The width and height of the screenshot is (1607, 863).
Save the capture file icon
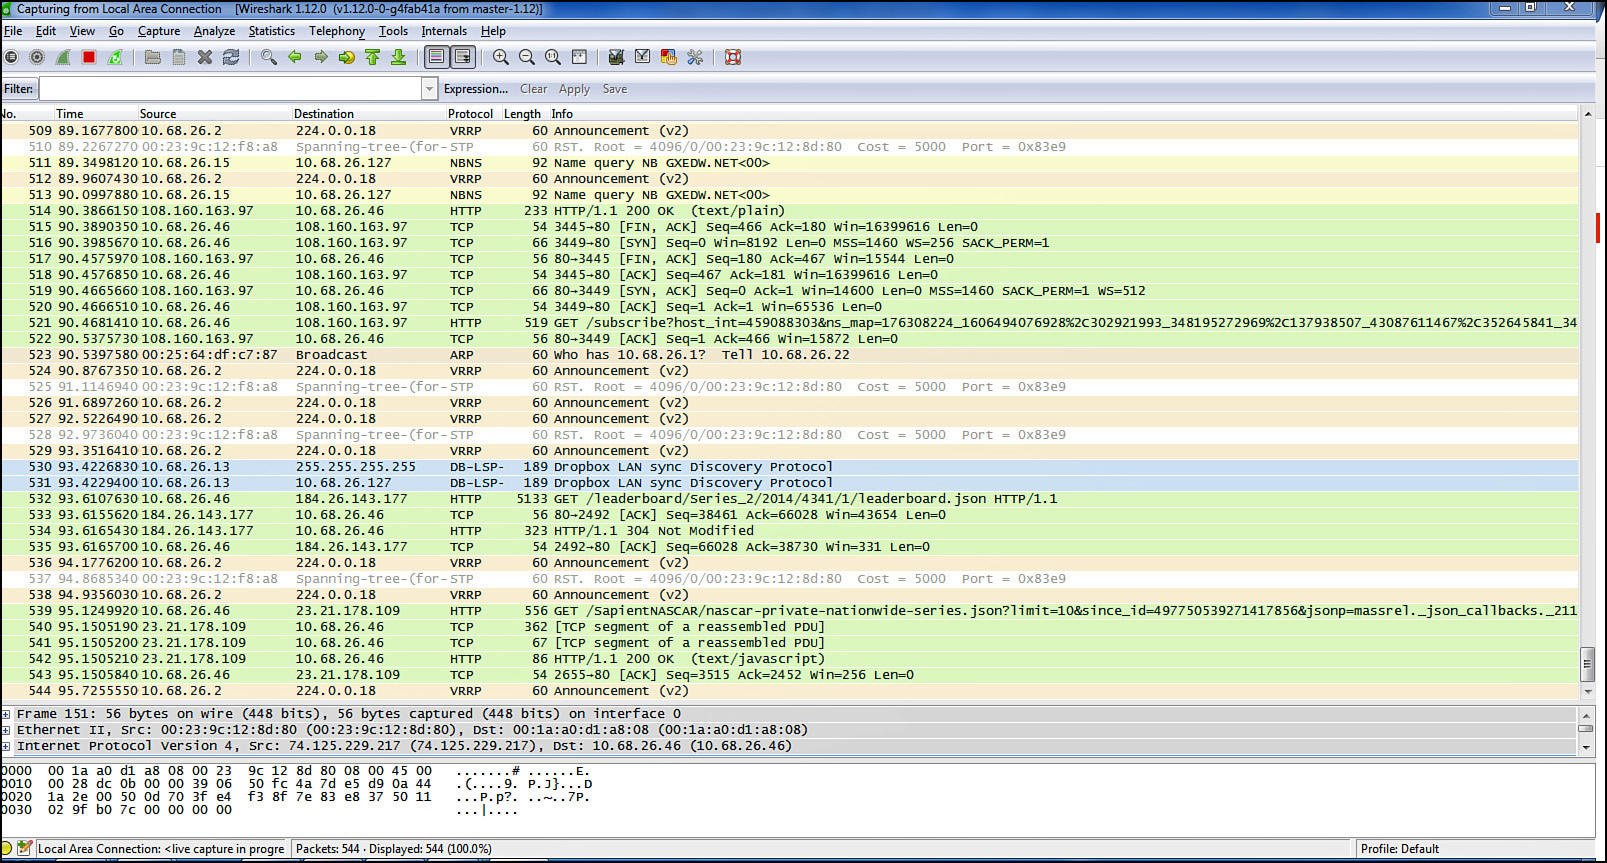pyautogui.click(x=179, y=57)
